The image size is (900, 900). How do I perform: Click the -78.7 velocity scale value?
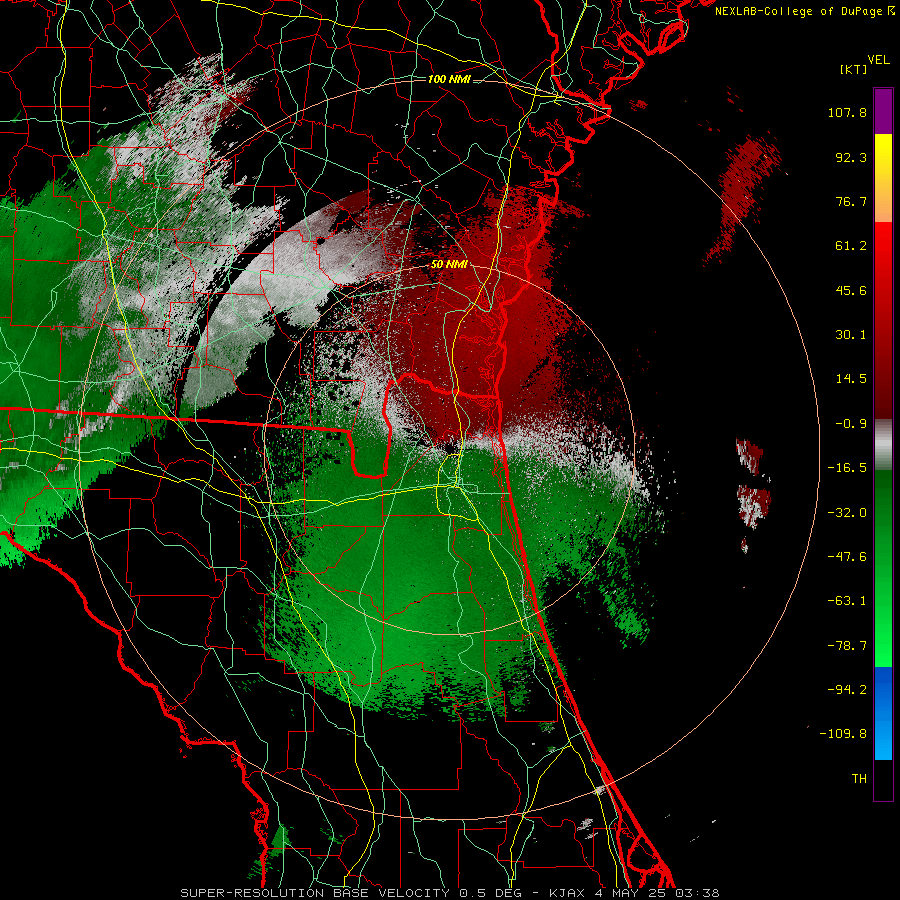847,646
